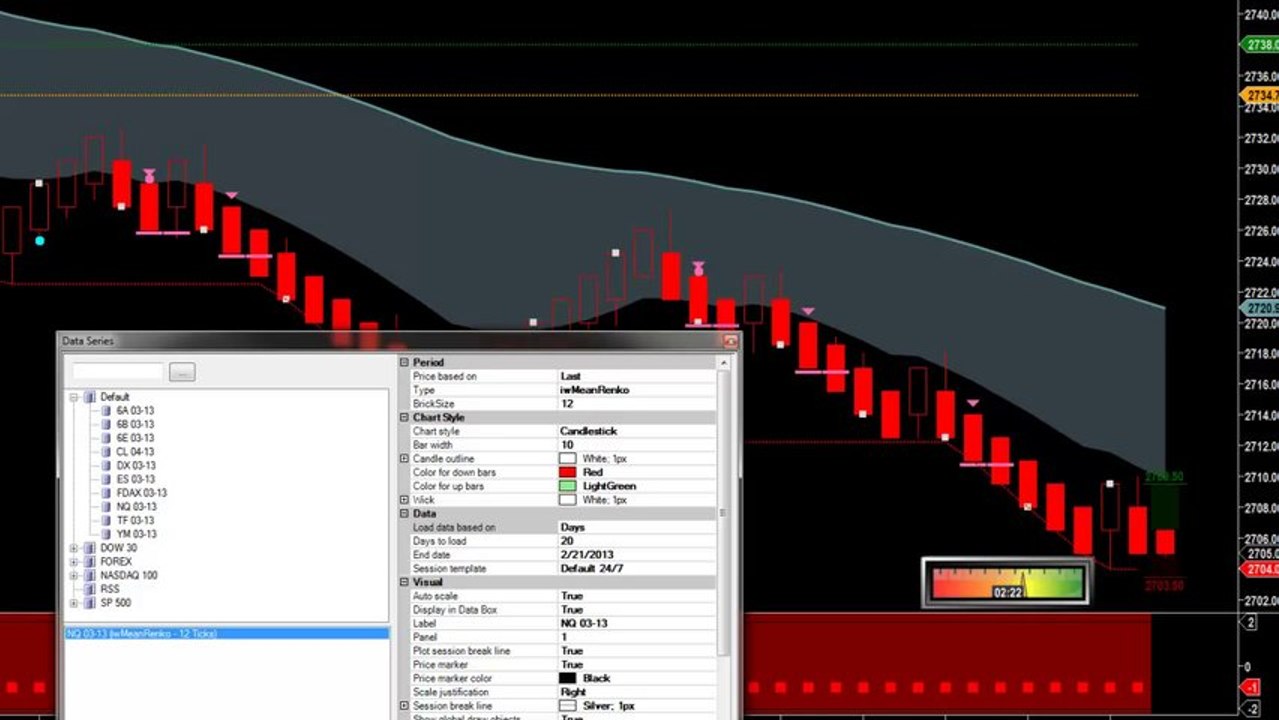Collapse the Period property section

[x=405, y=362]
